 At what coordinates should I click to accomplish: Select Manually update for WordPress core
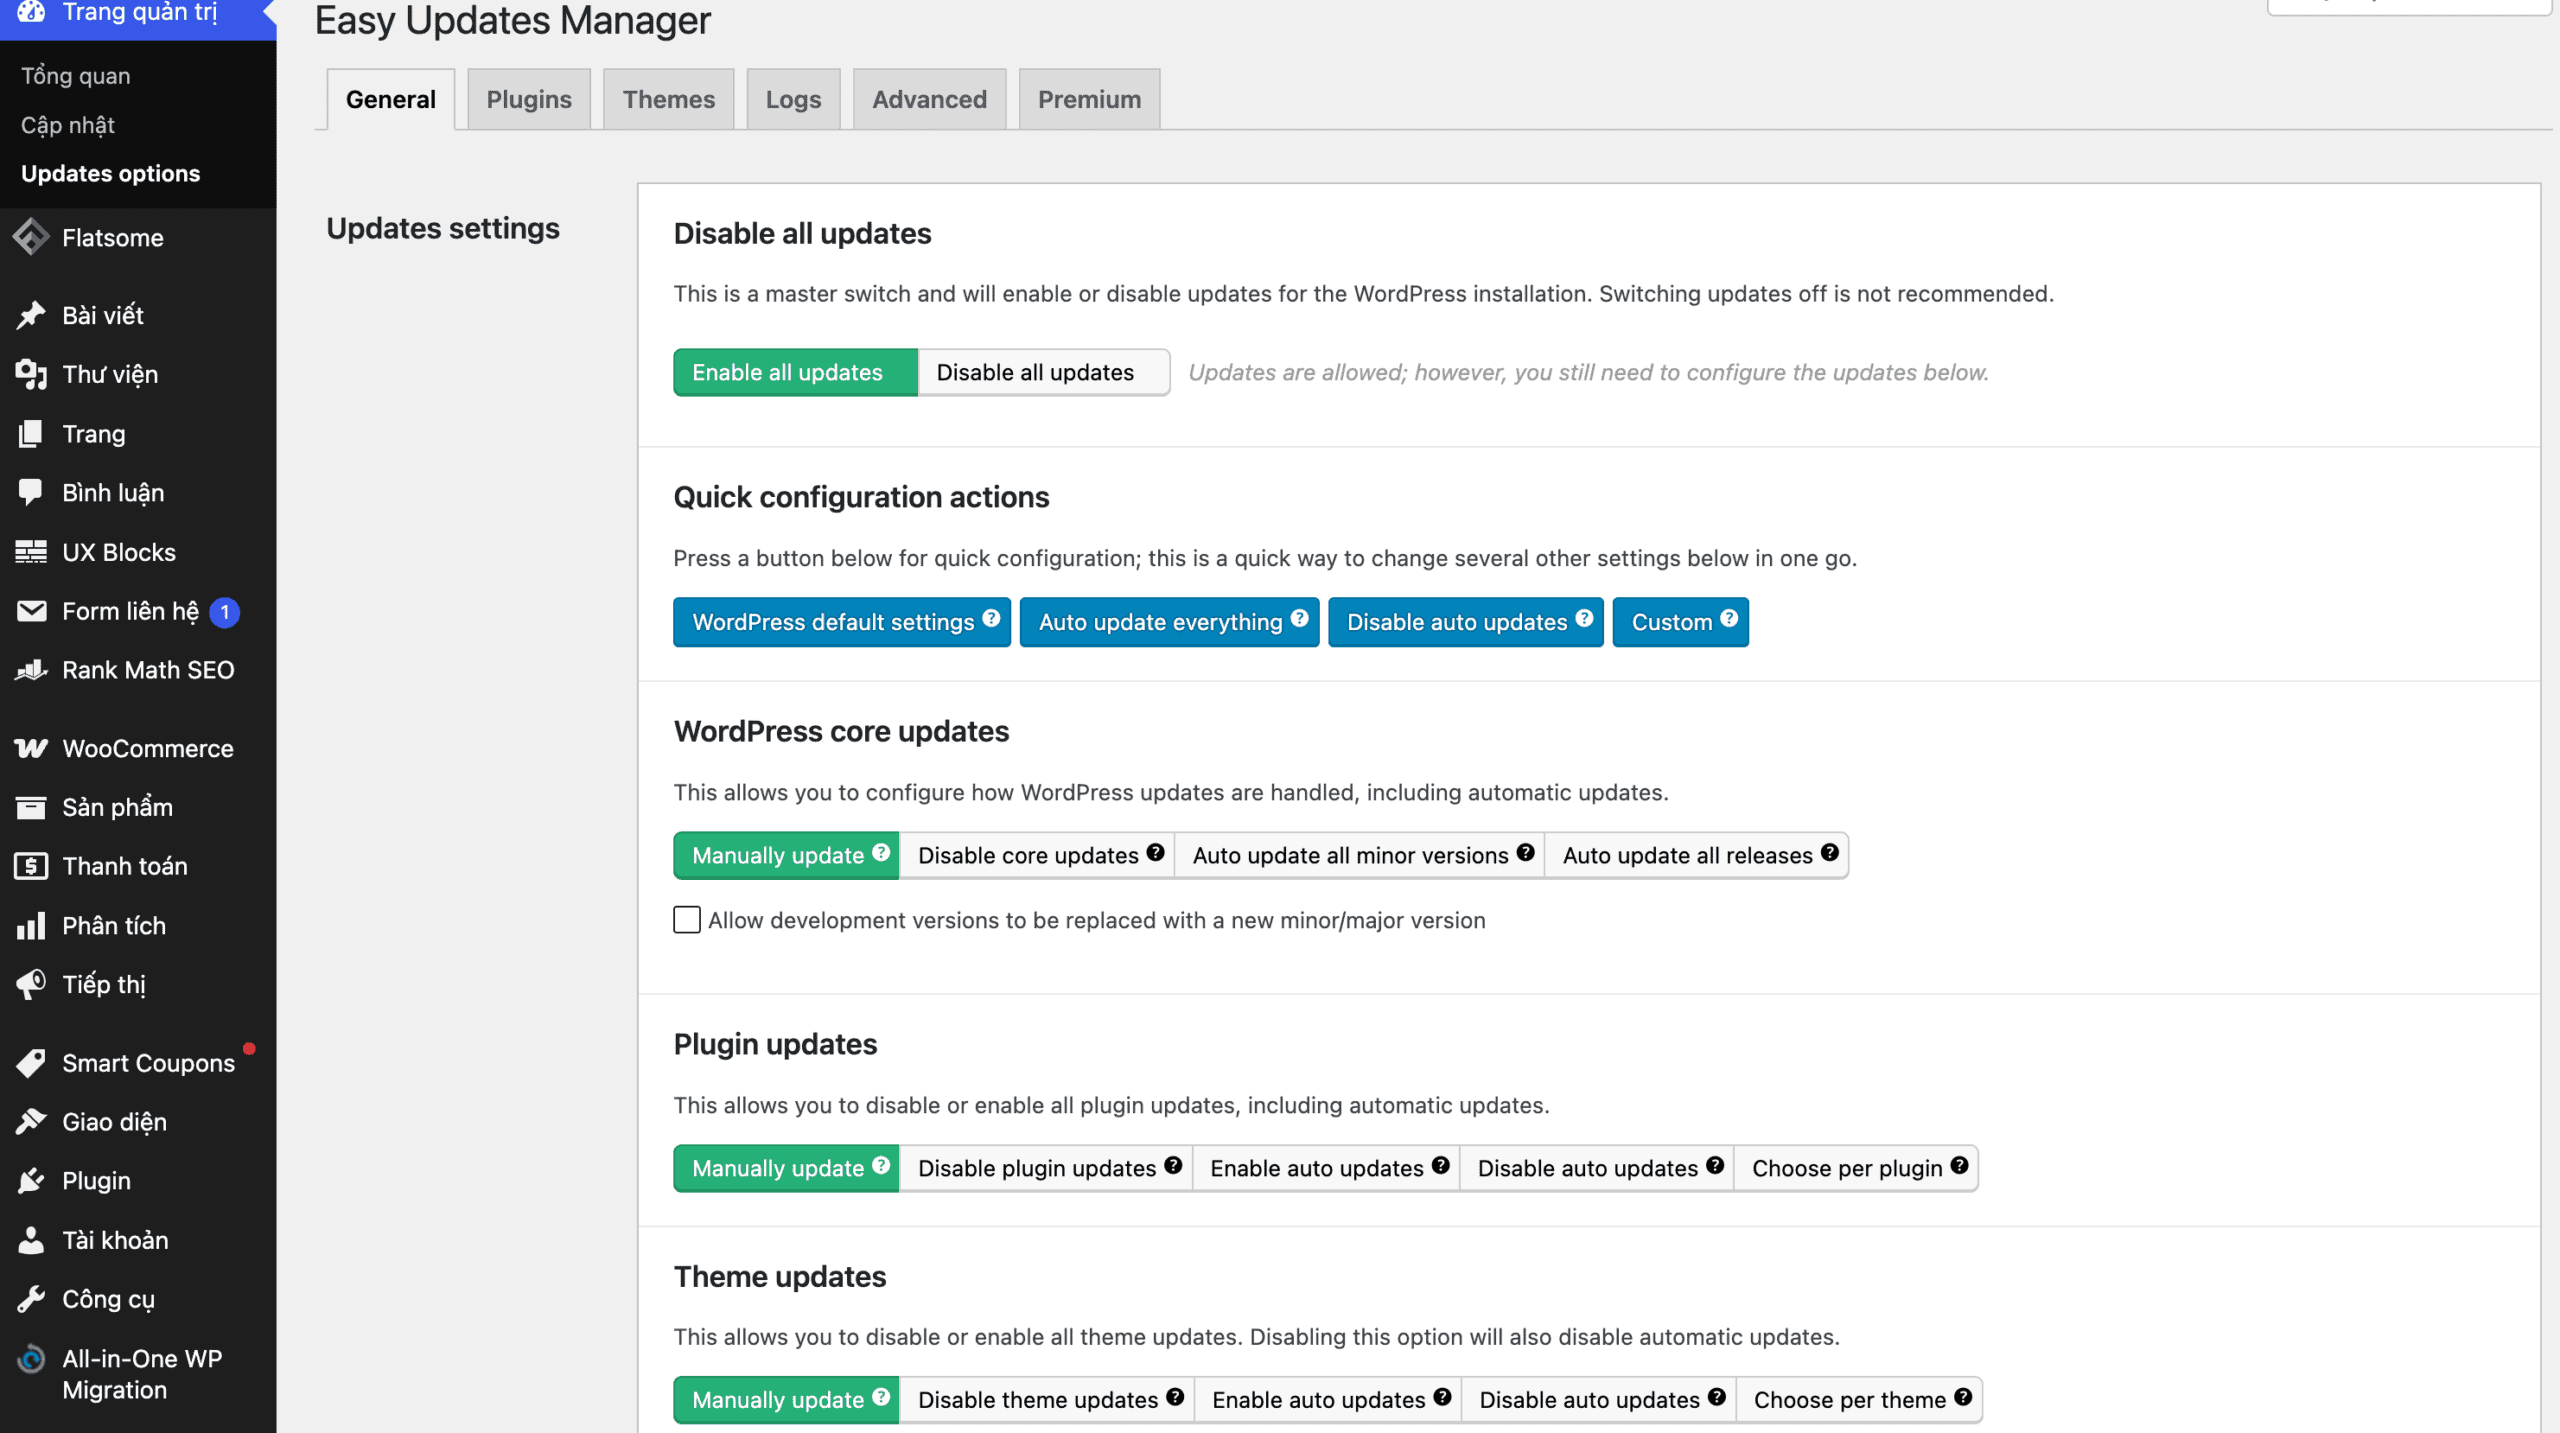786,855
